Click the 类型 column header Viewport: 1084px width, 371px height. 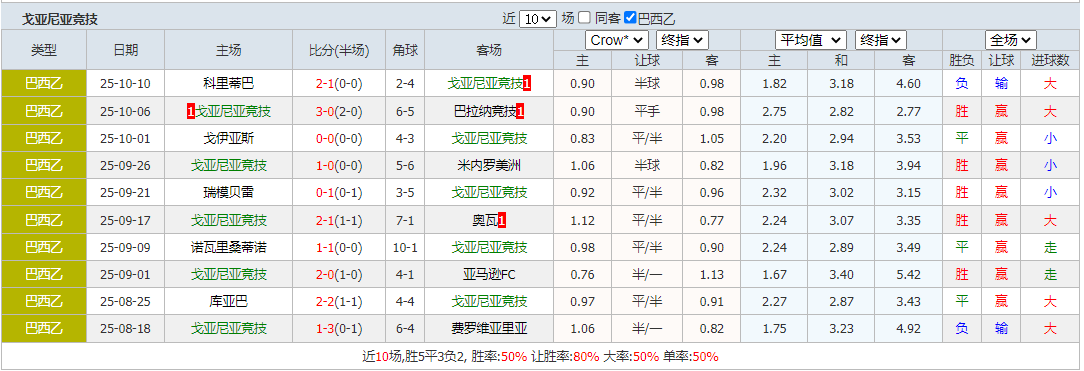44,50
